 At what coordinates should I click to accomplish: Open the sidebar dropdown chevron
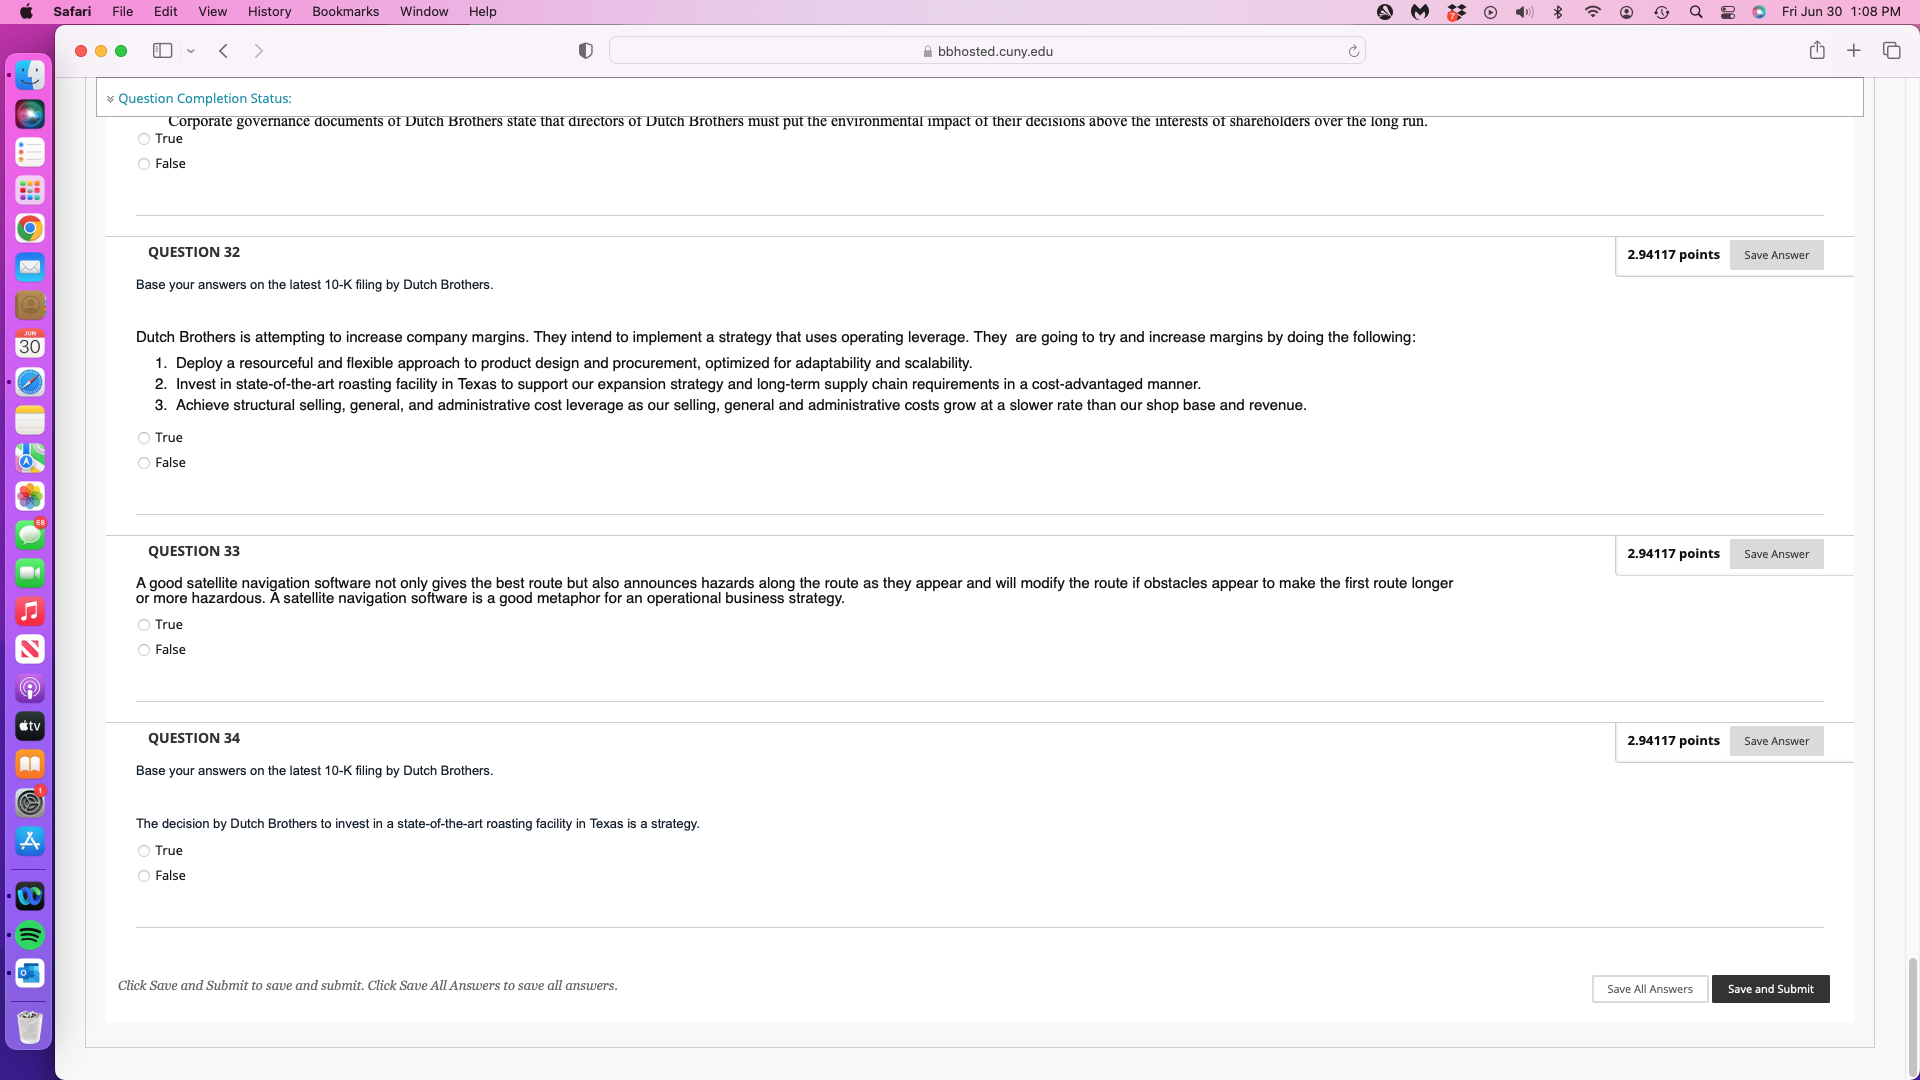pos(191,51)
